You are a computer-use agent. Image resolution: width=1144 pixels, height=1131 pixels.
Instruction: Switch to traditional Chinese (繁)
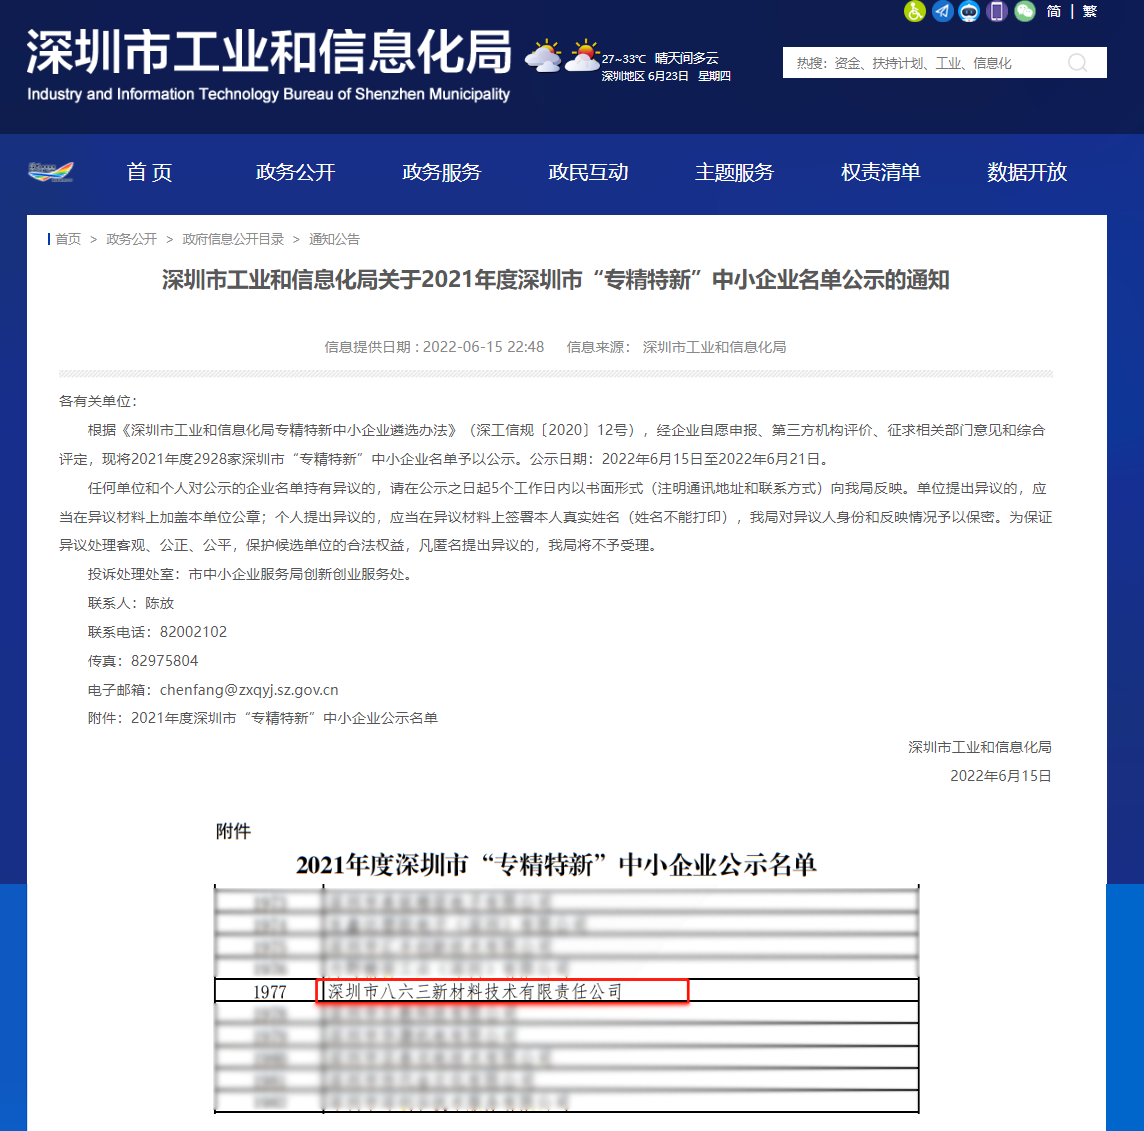[1089, 11]
